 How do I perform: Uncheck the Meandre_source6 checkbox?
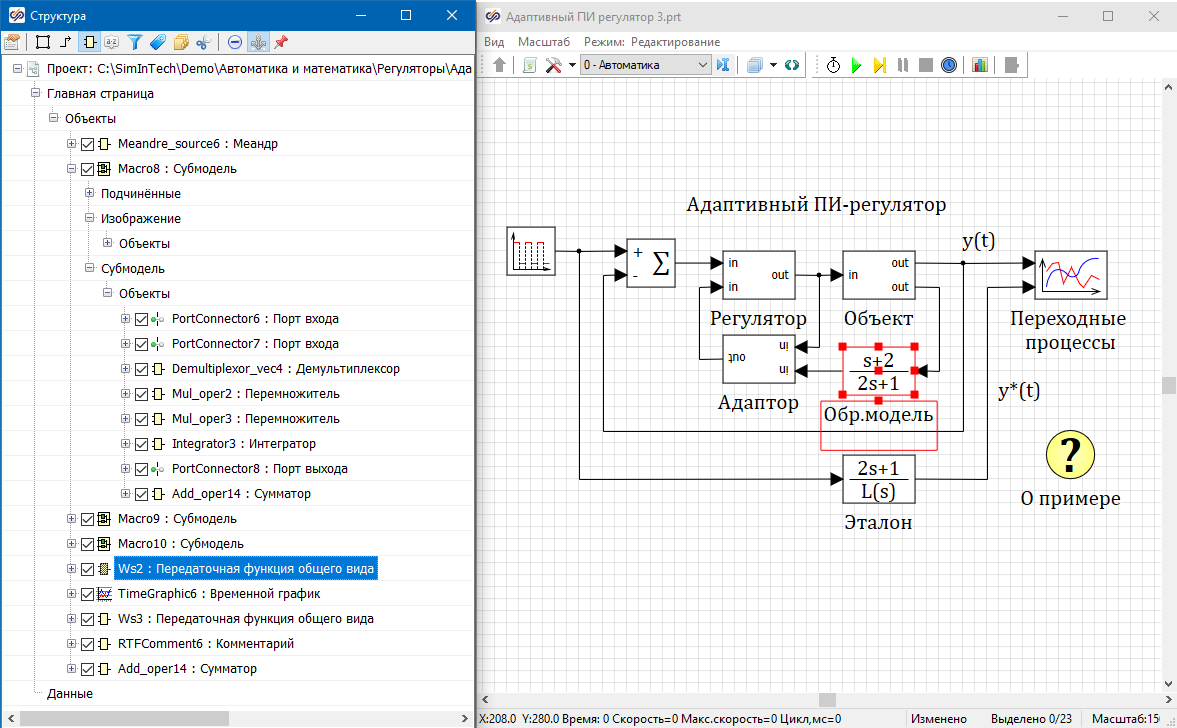pos(87,144)
